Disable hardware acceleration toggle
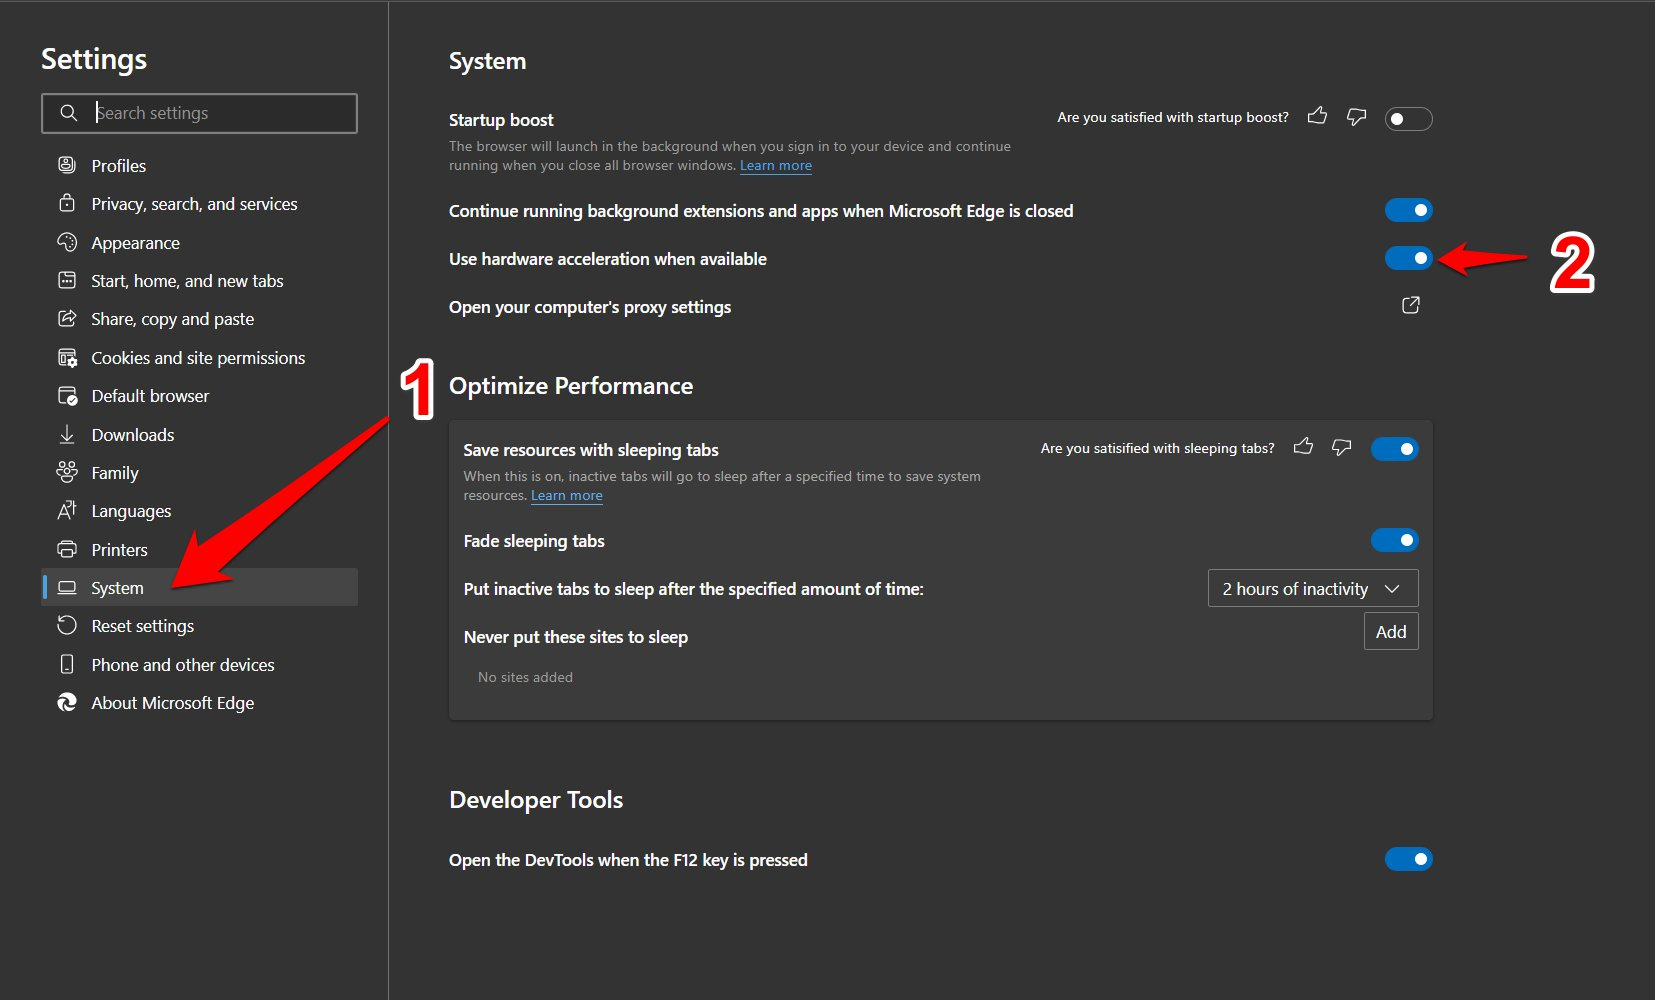This screenshot has height=1000, width=1655. 1408,258
